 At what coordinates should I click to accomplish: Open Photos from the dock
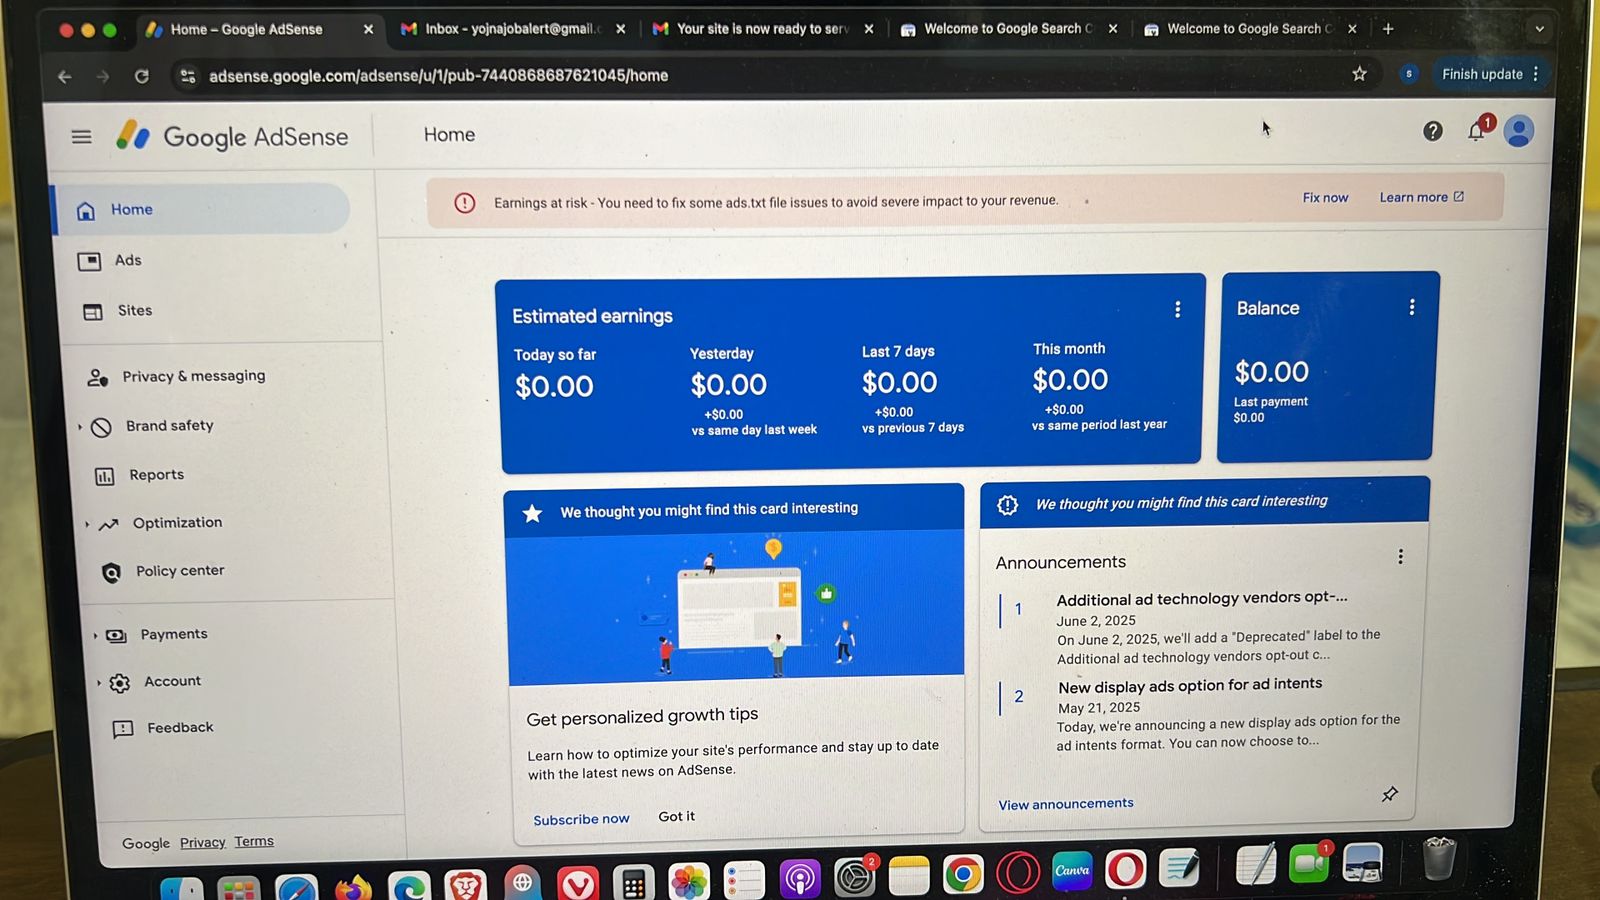[689, 881]
